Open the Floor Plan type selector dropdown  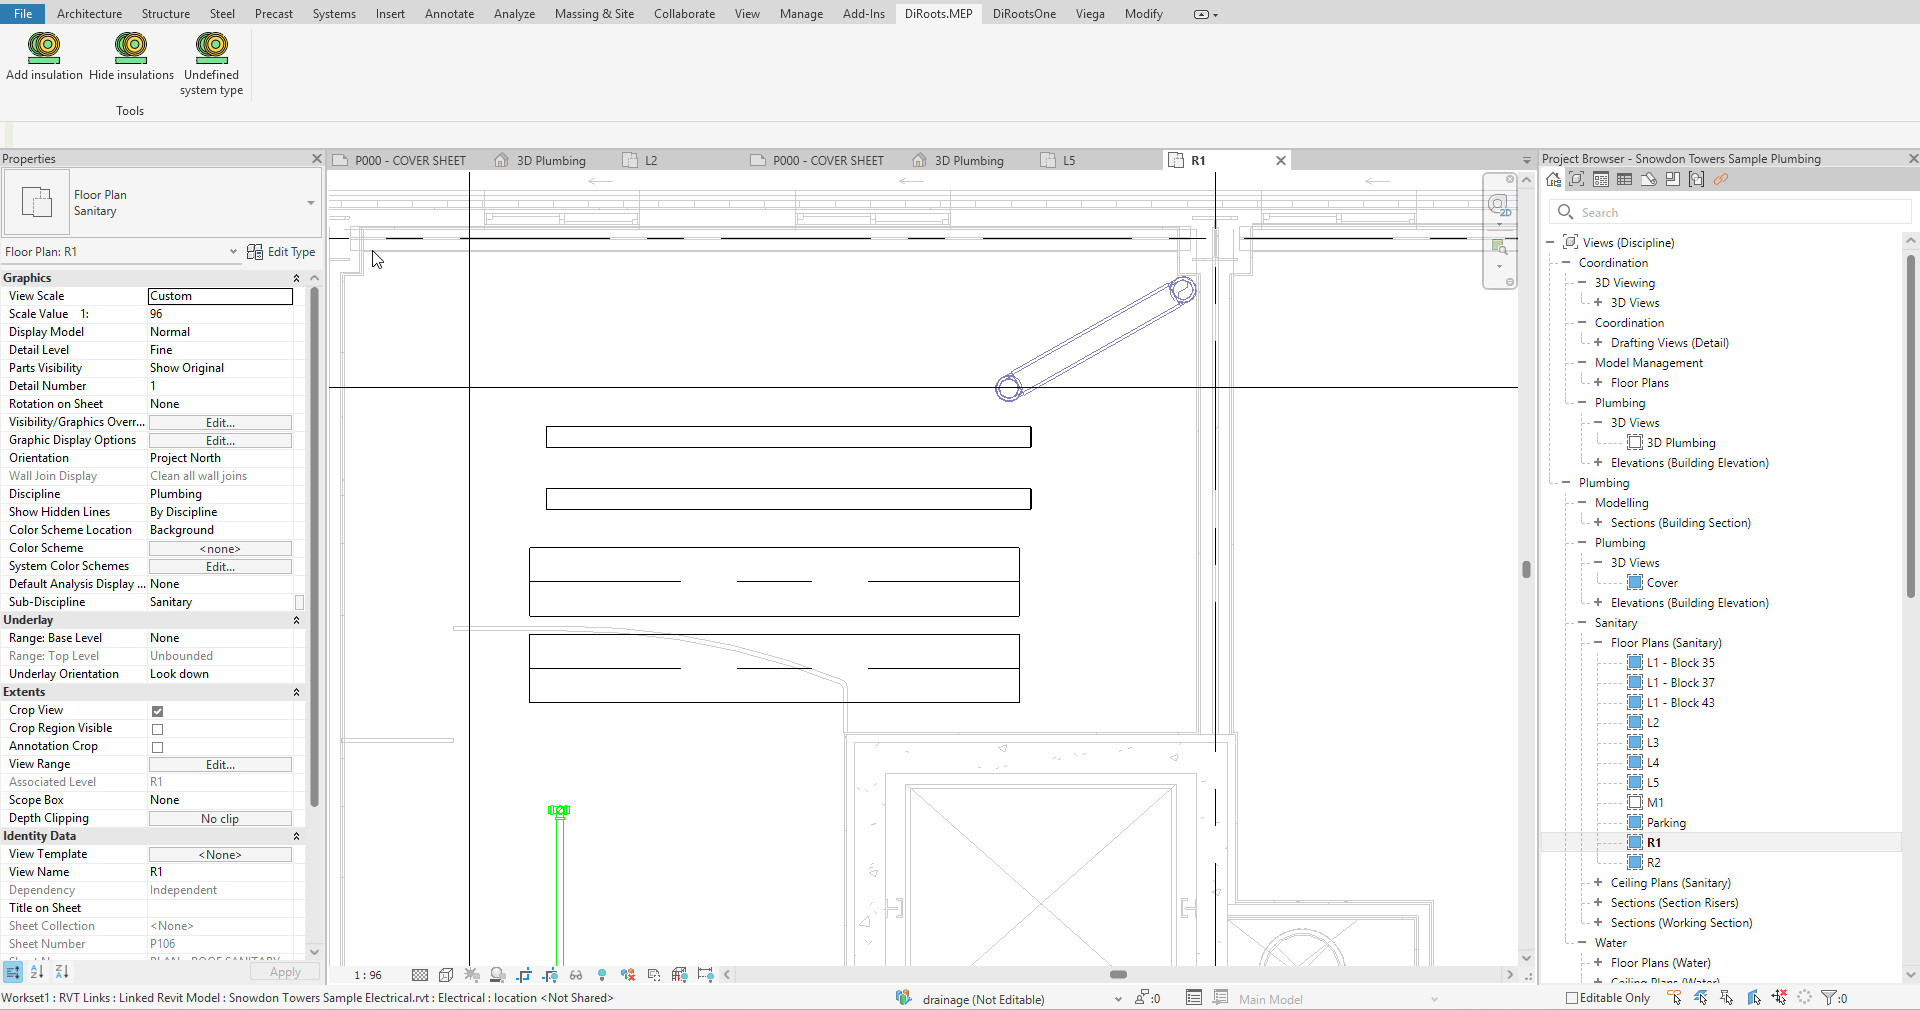click(310, 203)
